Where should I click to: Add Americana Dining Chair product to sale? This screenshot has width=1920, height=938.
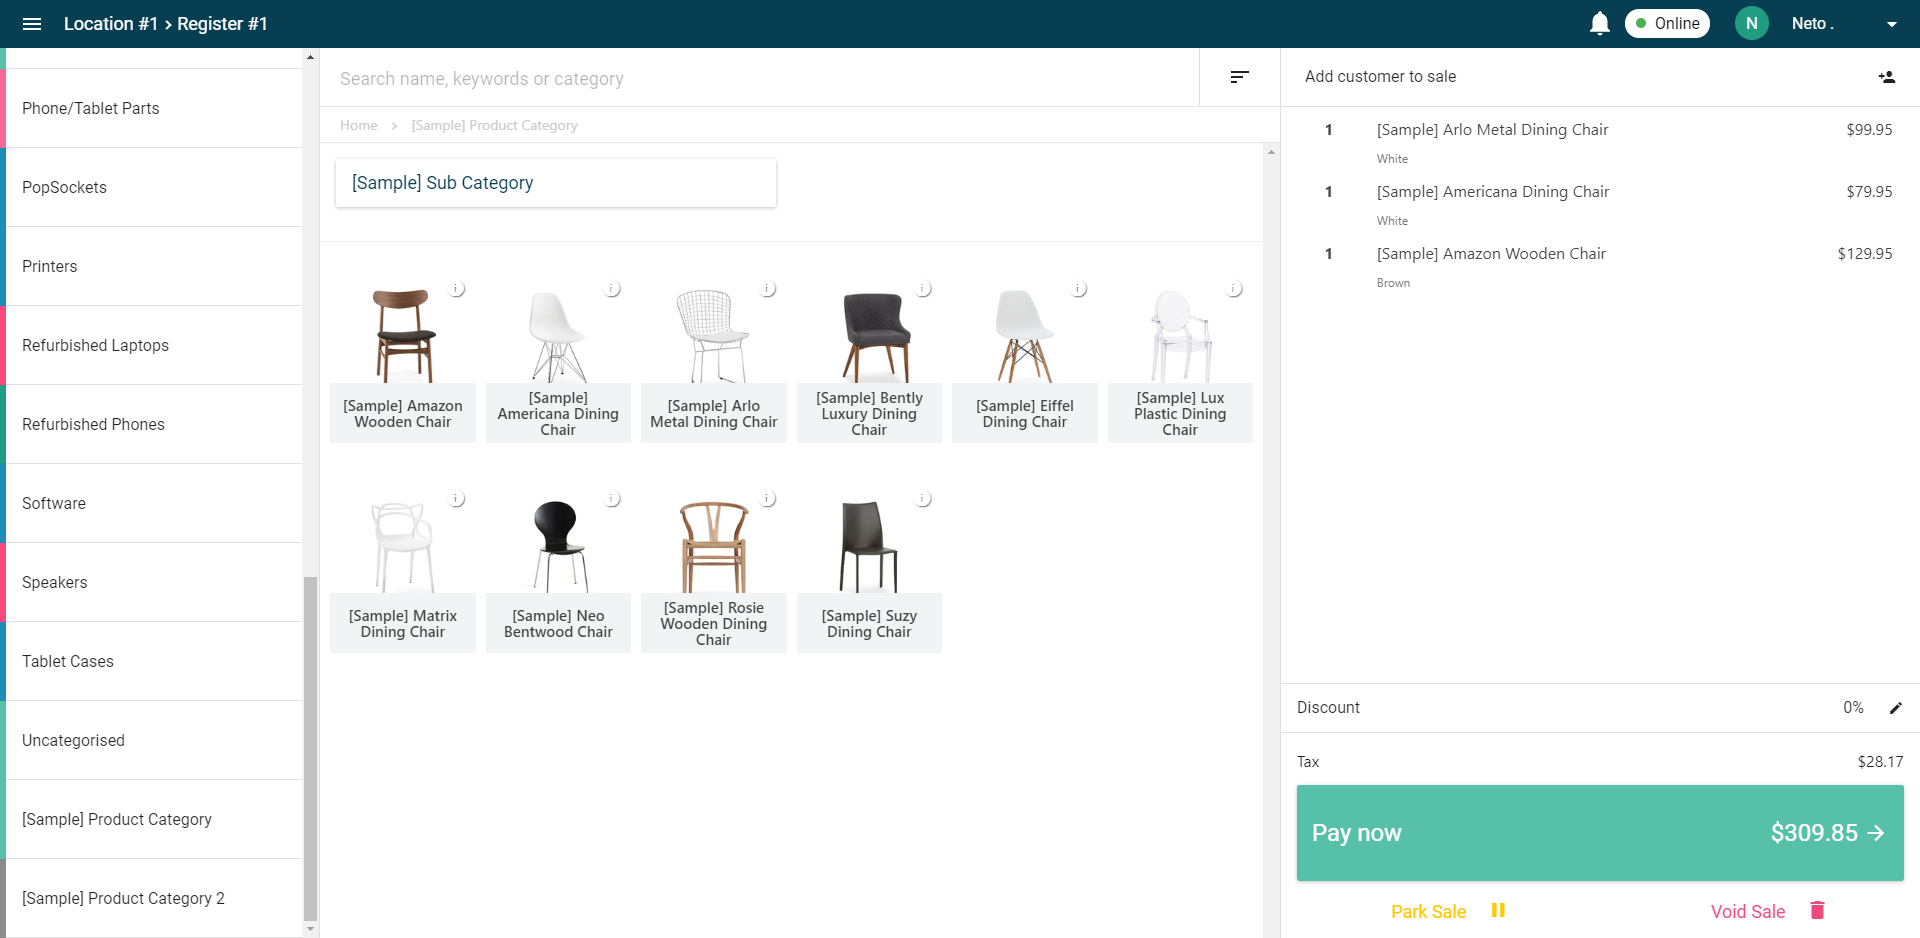click(x=558, y=360)
